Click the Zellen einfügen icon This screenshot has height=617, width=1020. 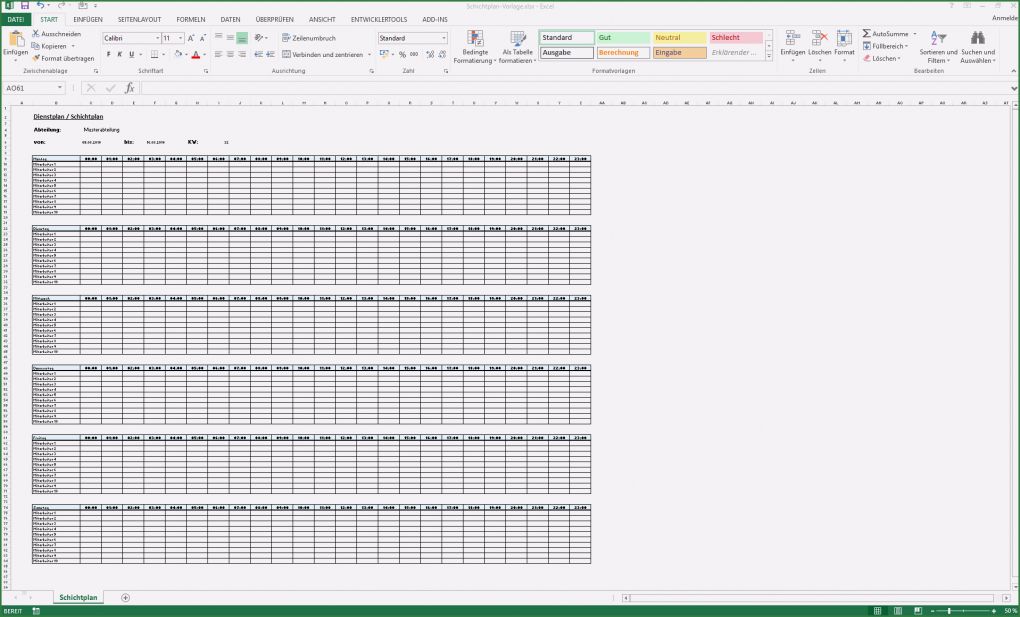tap(793, 38)
